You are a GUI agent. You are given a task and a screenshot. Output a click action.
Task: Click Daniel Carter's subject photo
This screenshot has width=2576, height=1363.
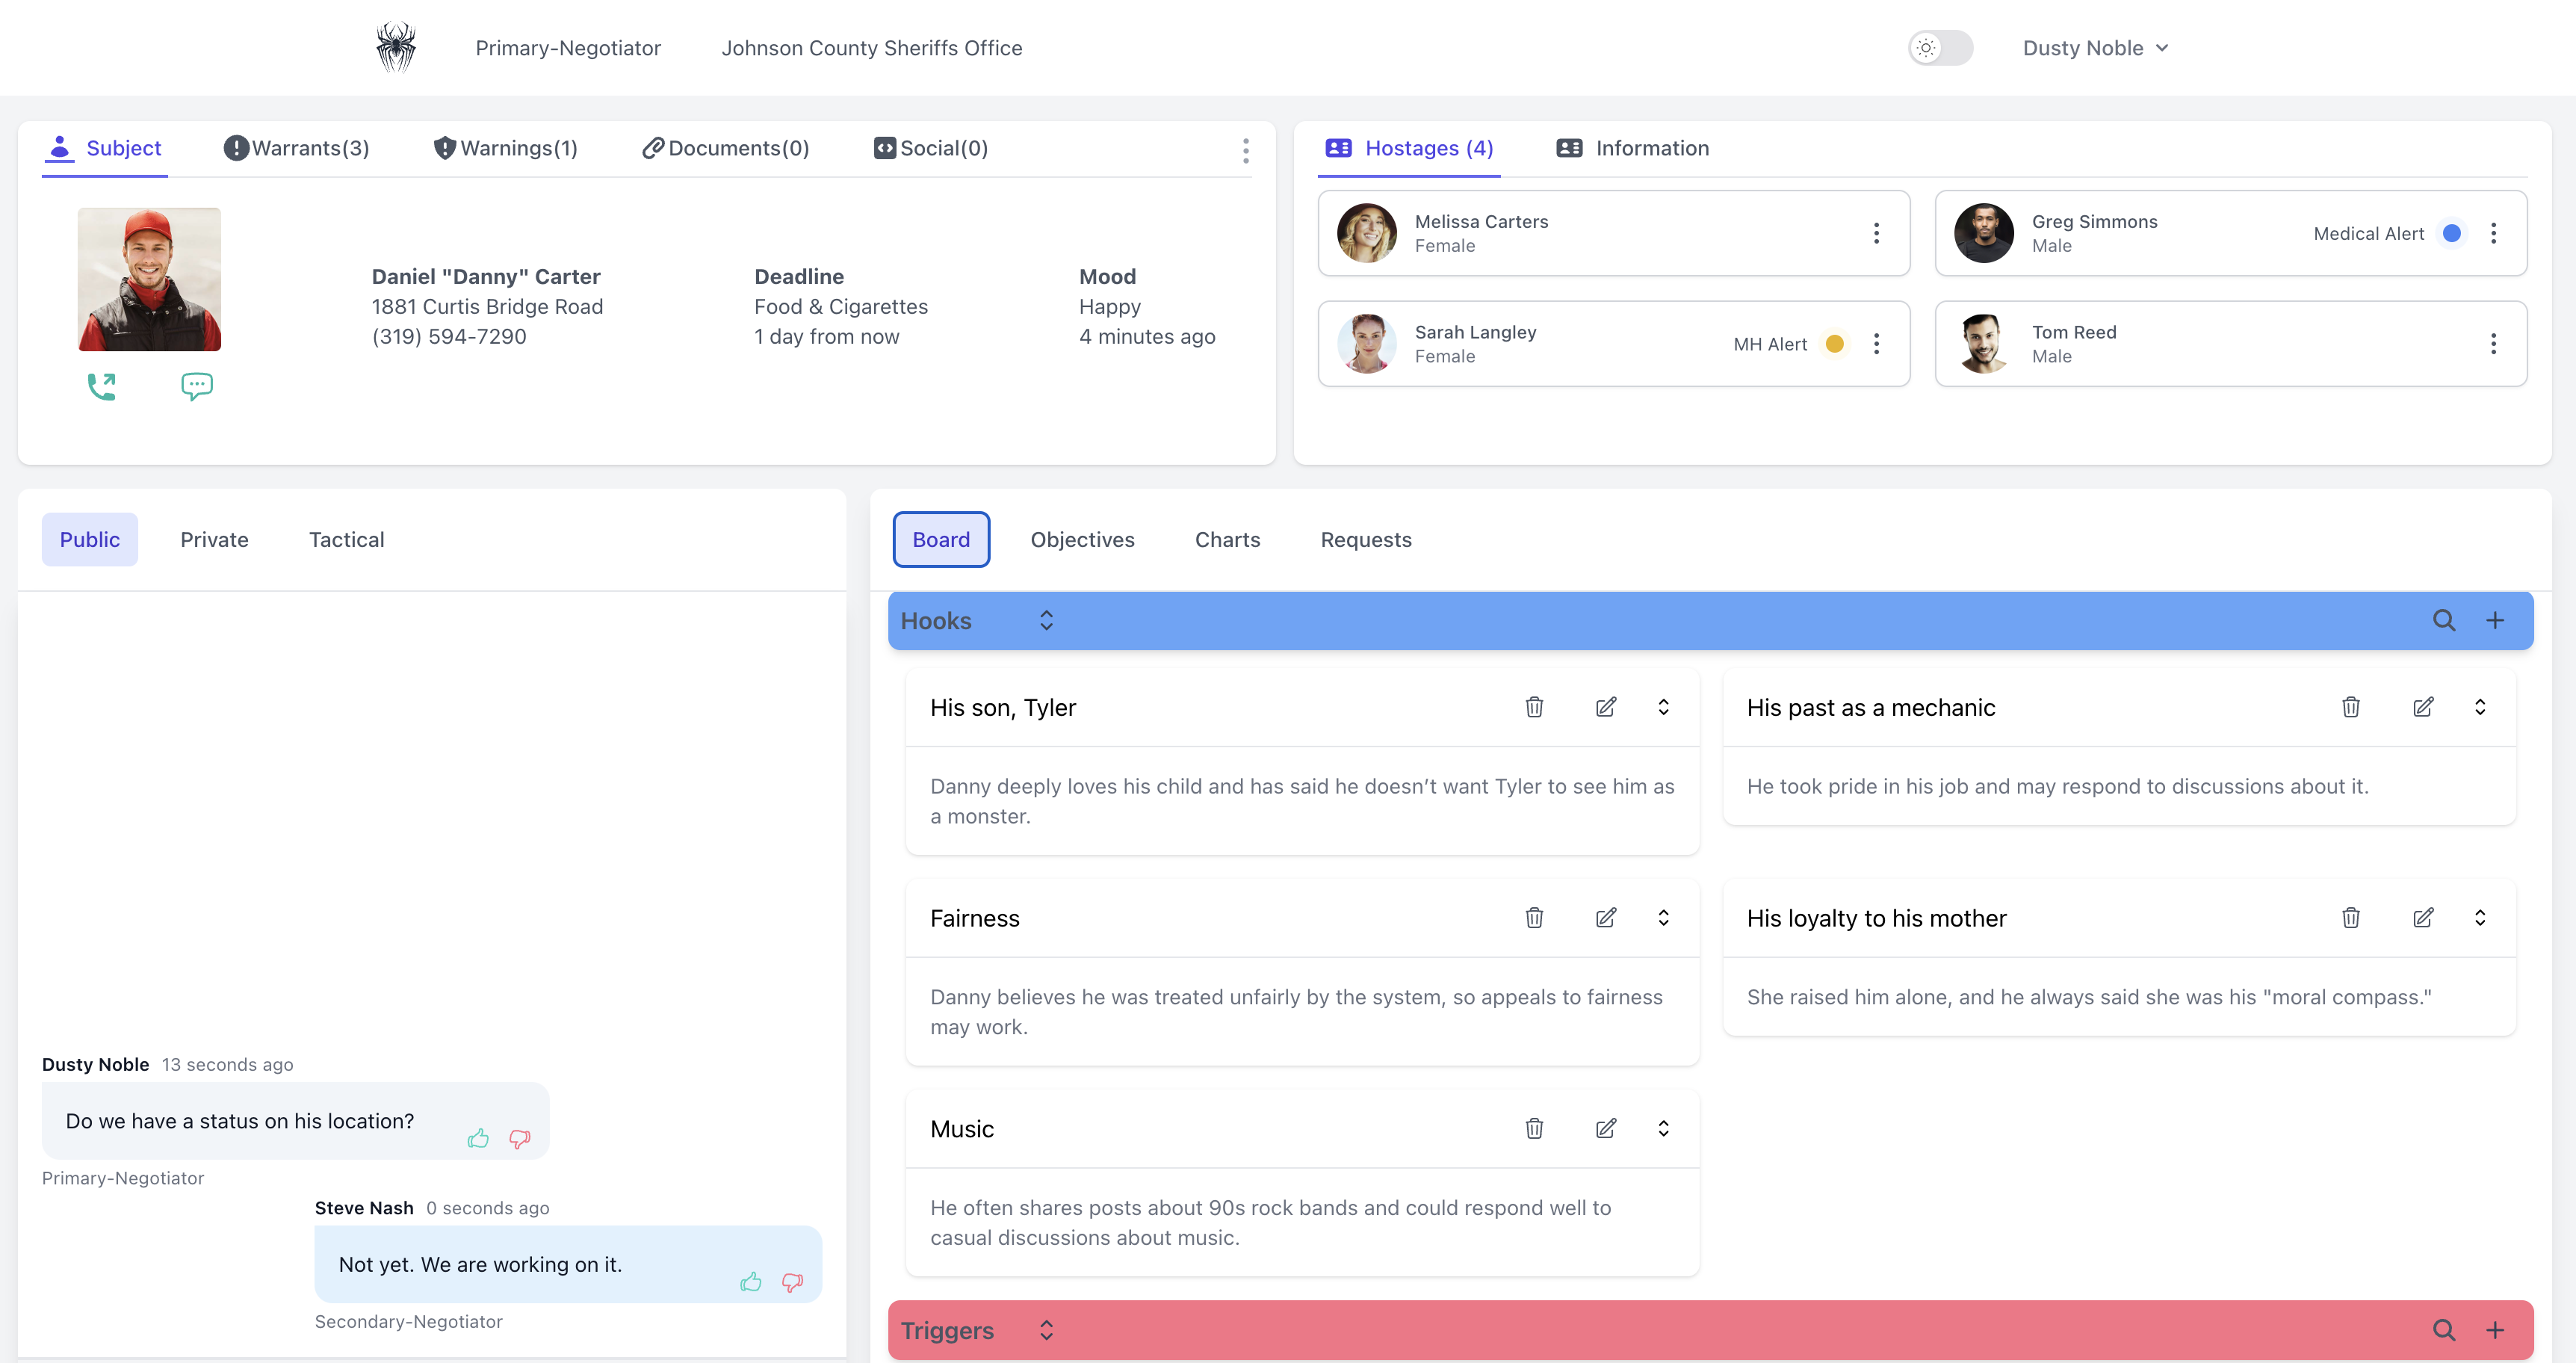click(149, 279)
